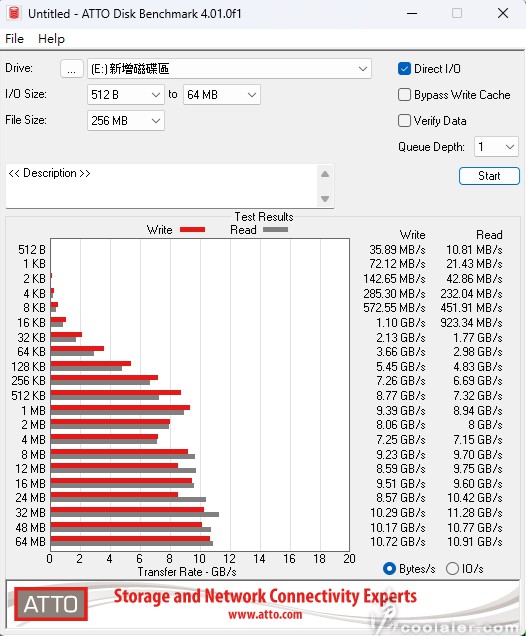Click the 32 KB write value 2.13 GB/s
The height and width of the screenshot is (636, 526).
[x=401, y=337]
